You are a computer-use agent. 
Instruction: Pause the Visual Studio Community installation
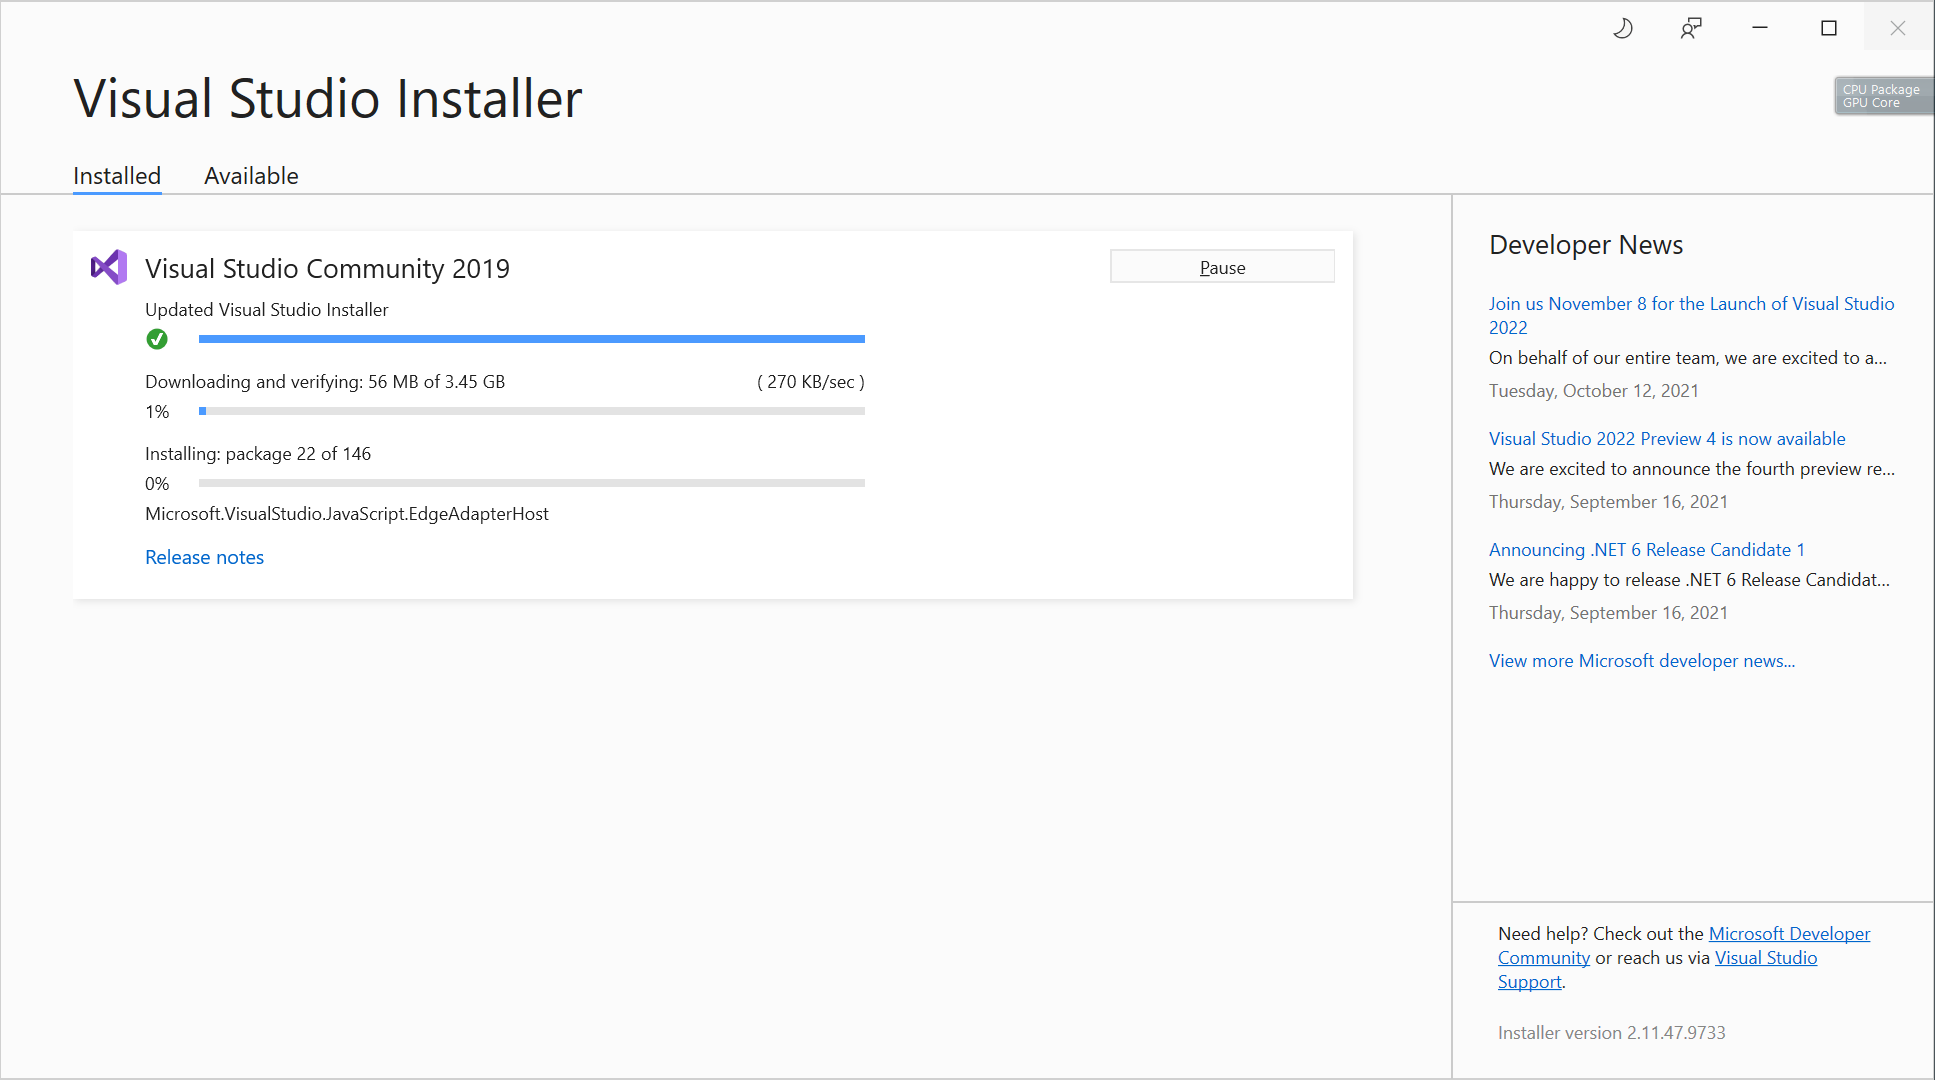click(x=1222, y=267)
